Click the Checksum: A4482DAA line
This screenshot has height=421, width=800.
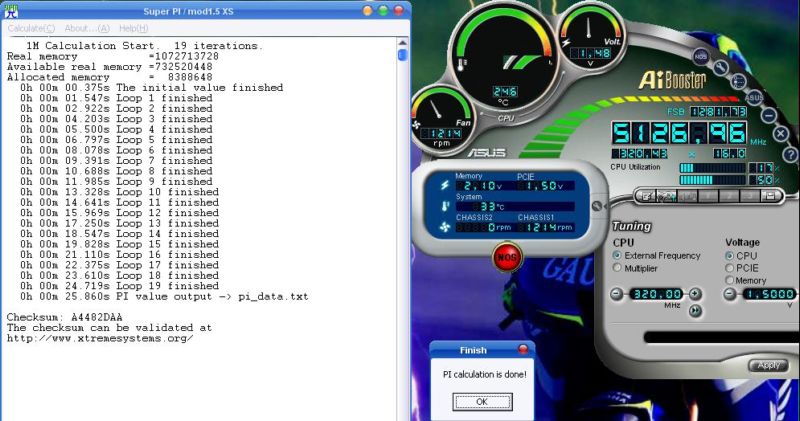pyautogui.click(x=65, y=317)
